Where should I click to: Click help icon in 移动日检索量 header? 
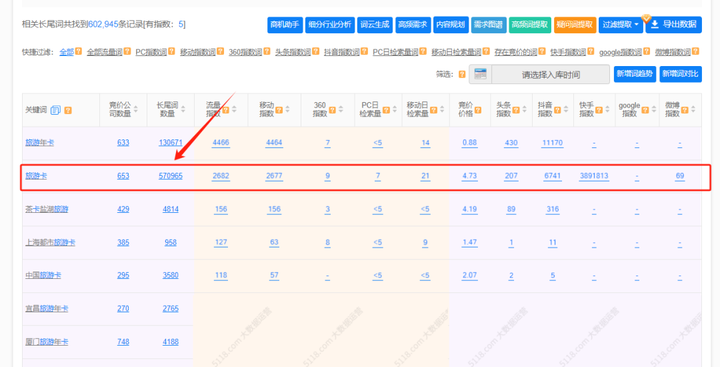coord(433,110)
